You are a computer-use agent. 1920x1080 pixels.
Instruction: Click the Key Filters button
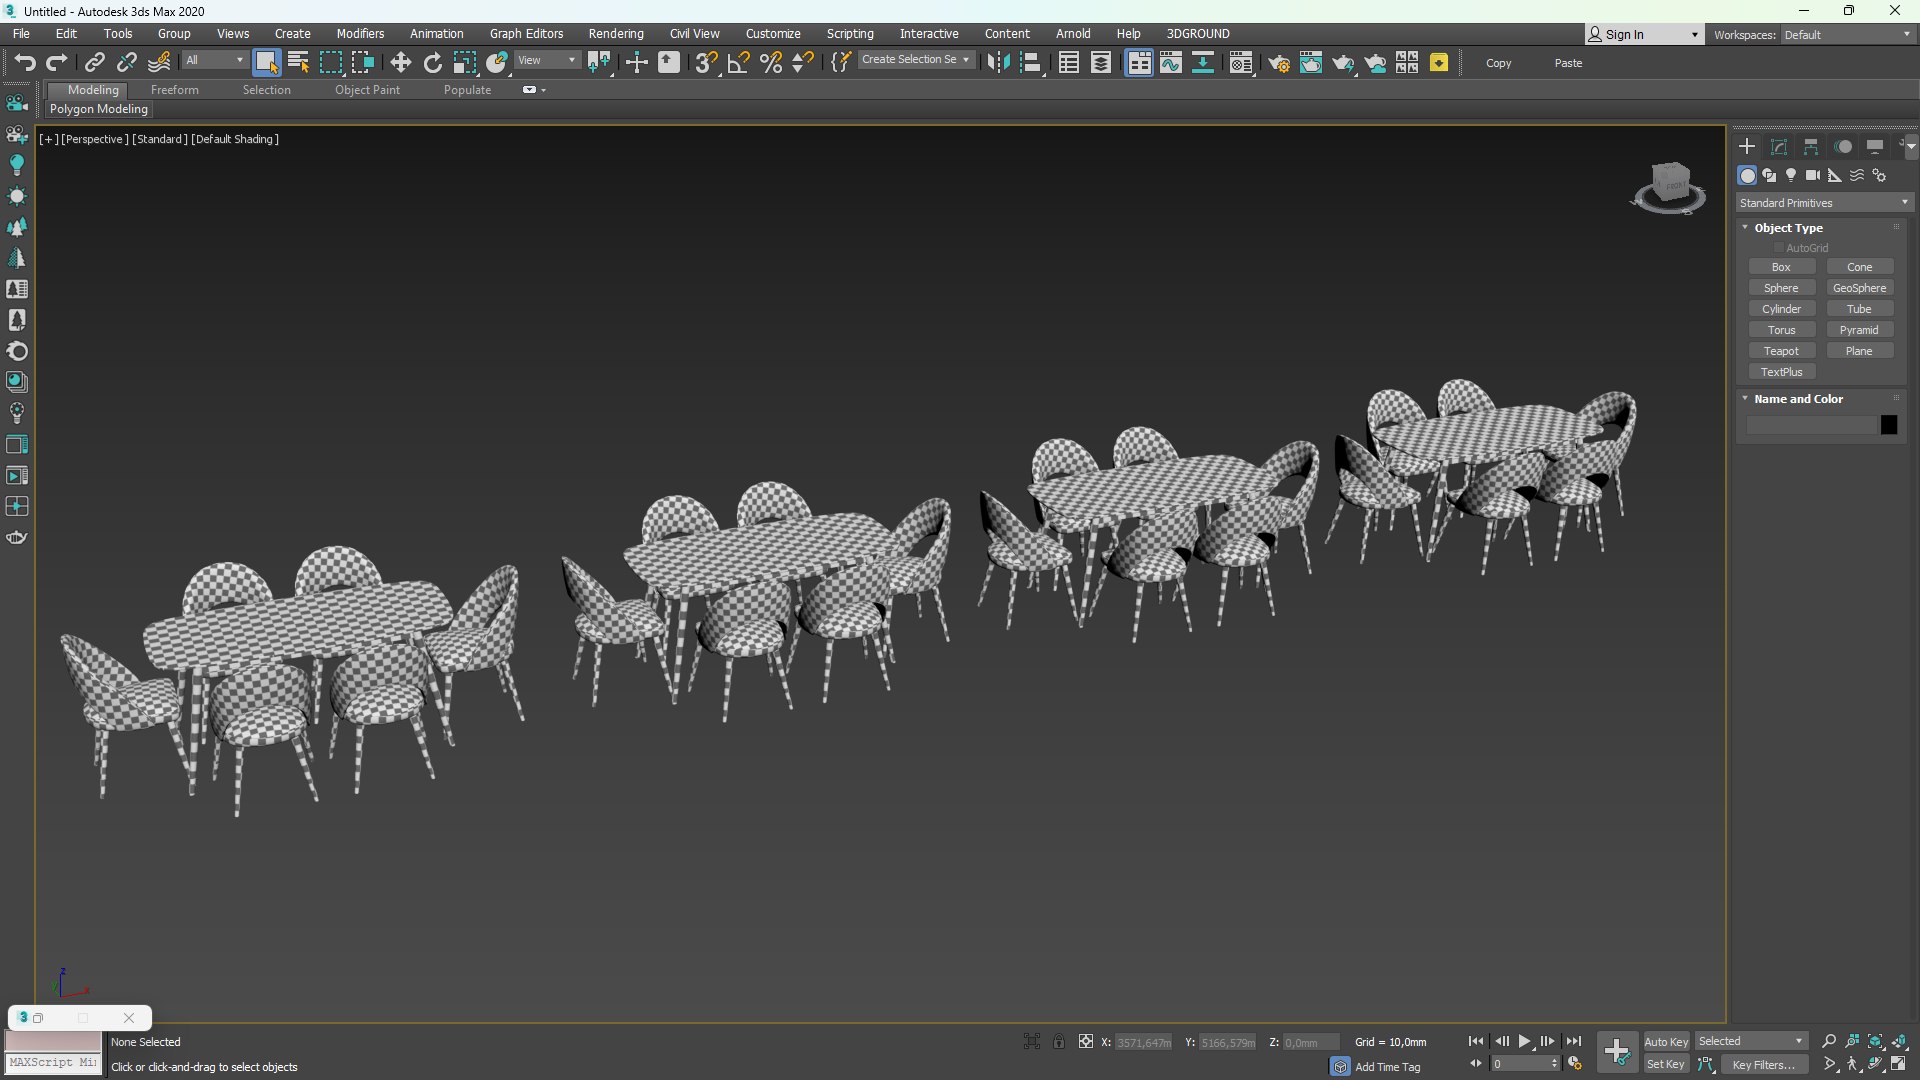click(x=1763, y=1064)
